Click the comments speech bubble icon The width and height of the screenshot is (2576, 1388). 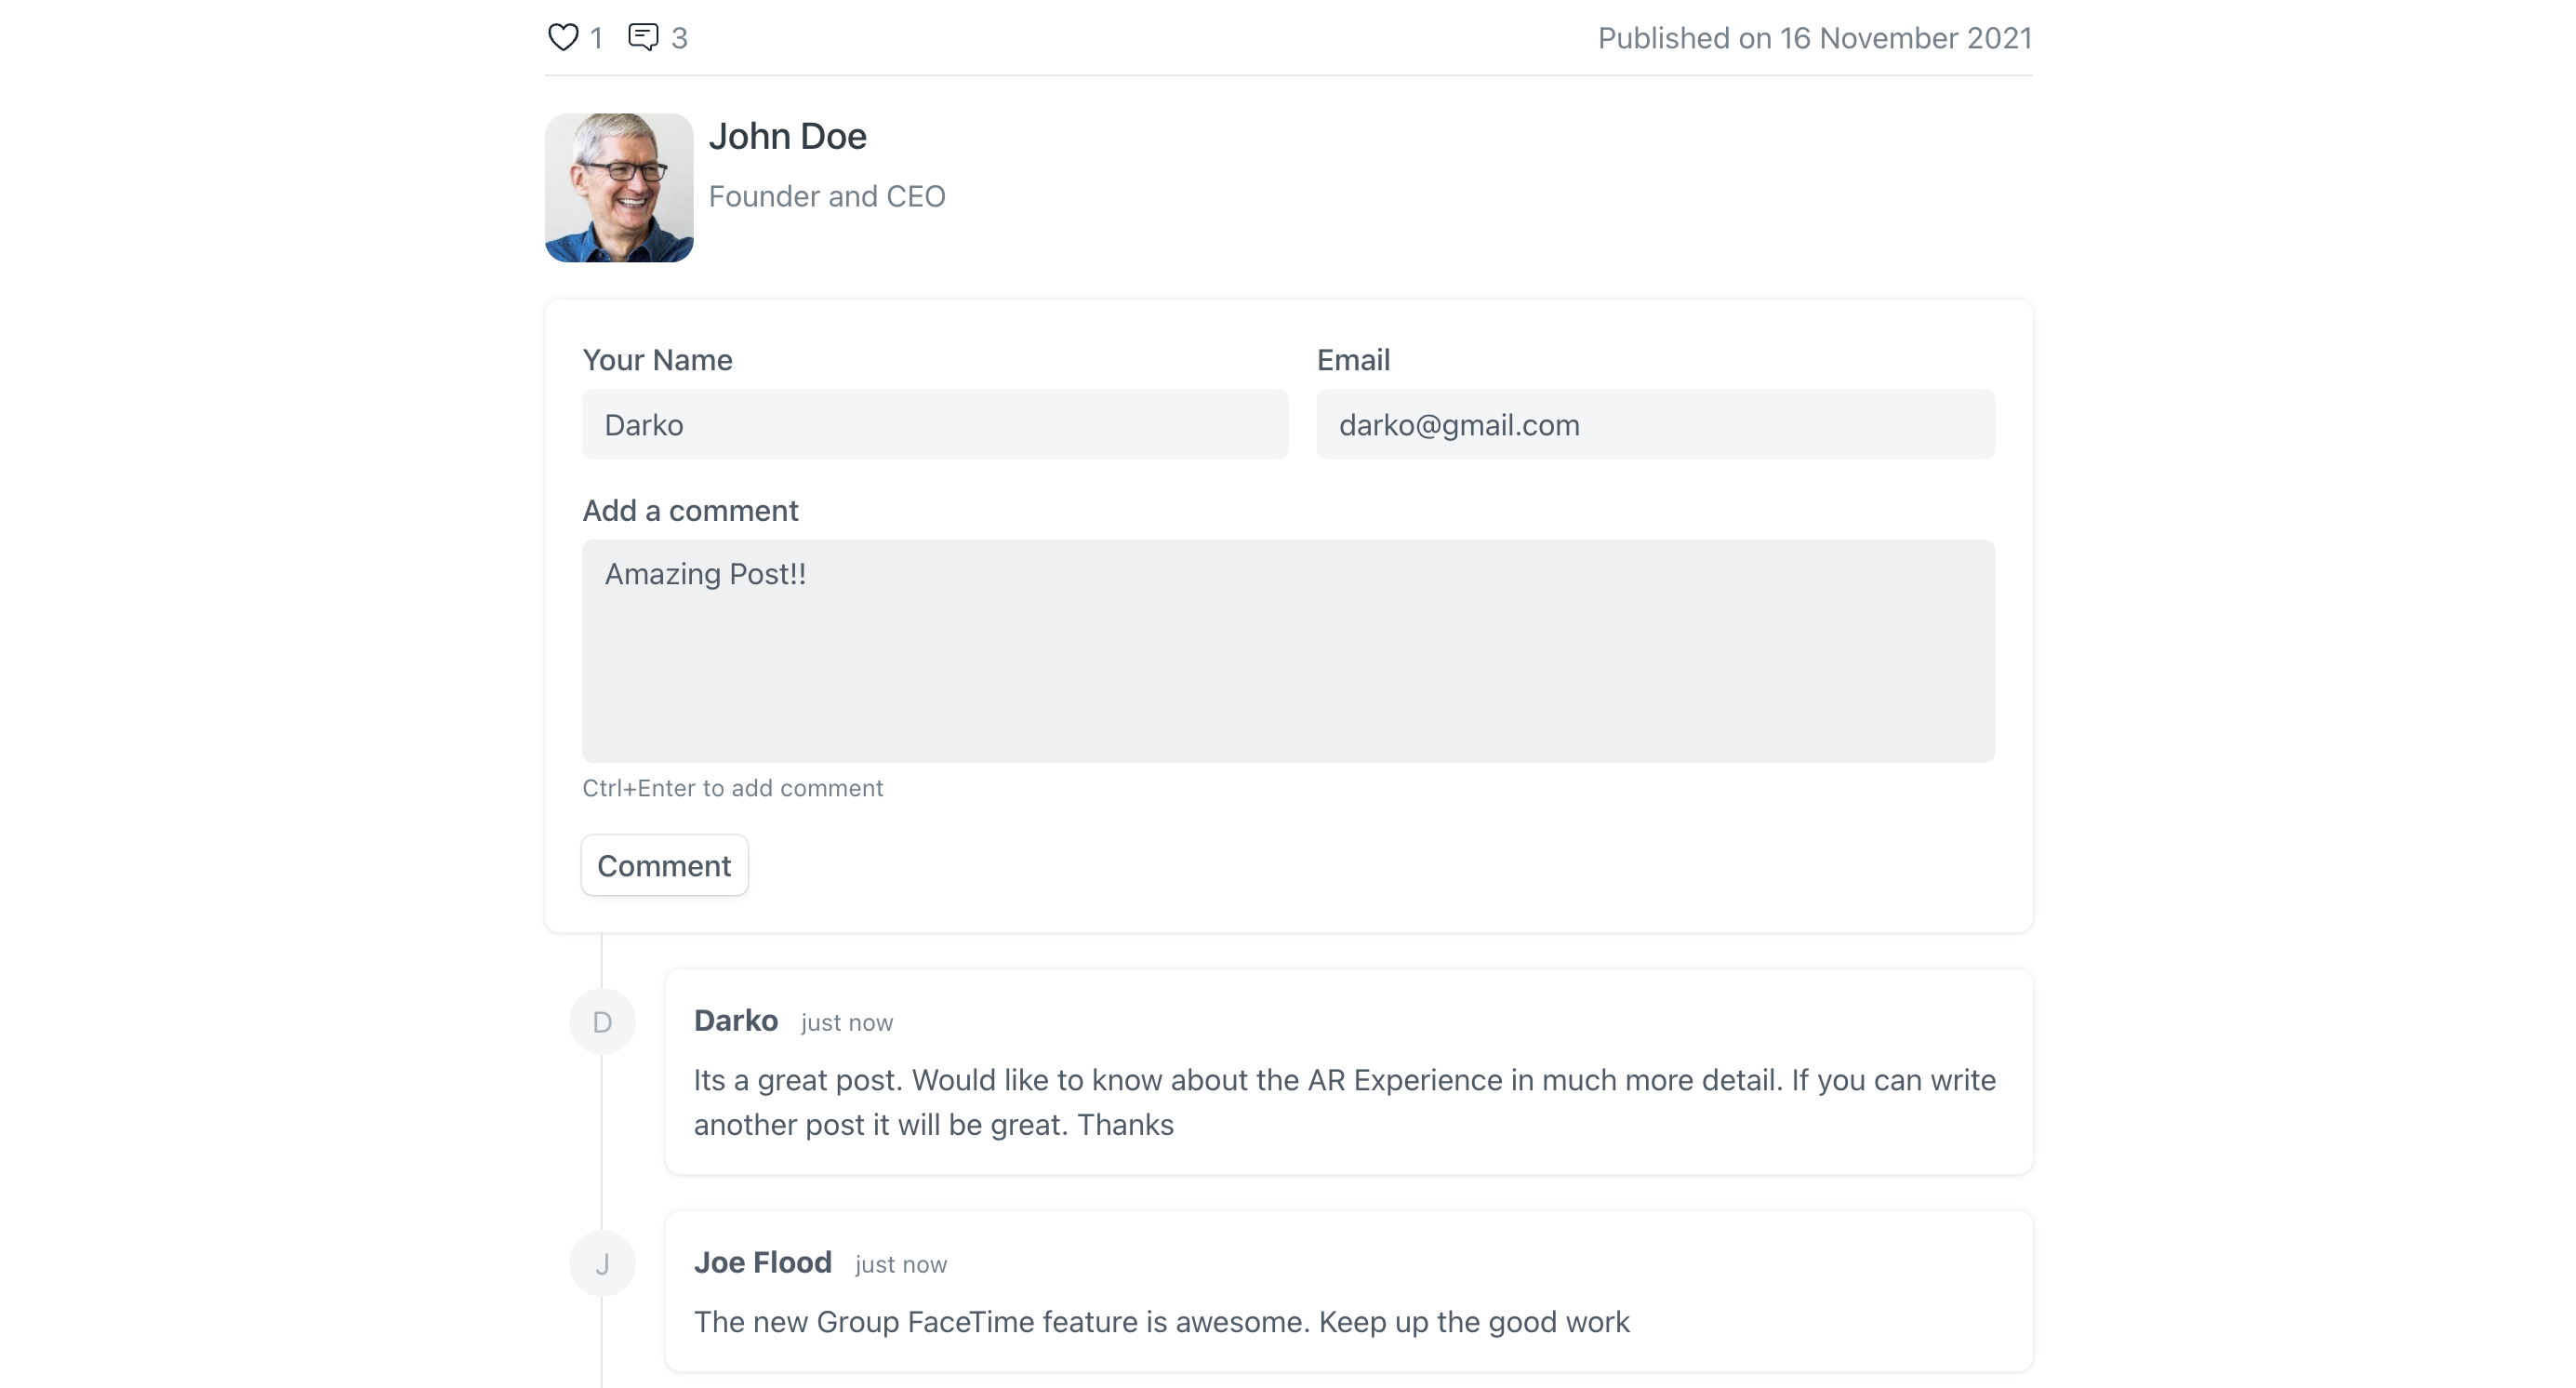(643, 37)
